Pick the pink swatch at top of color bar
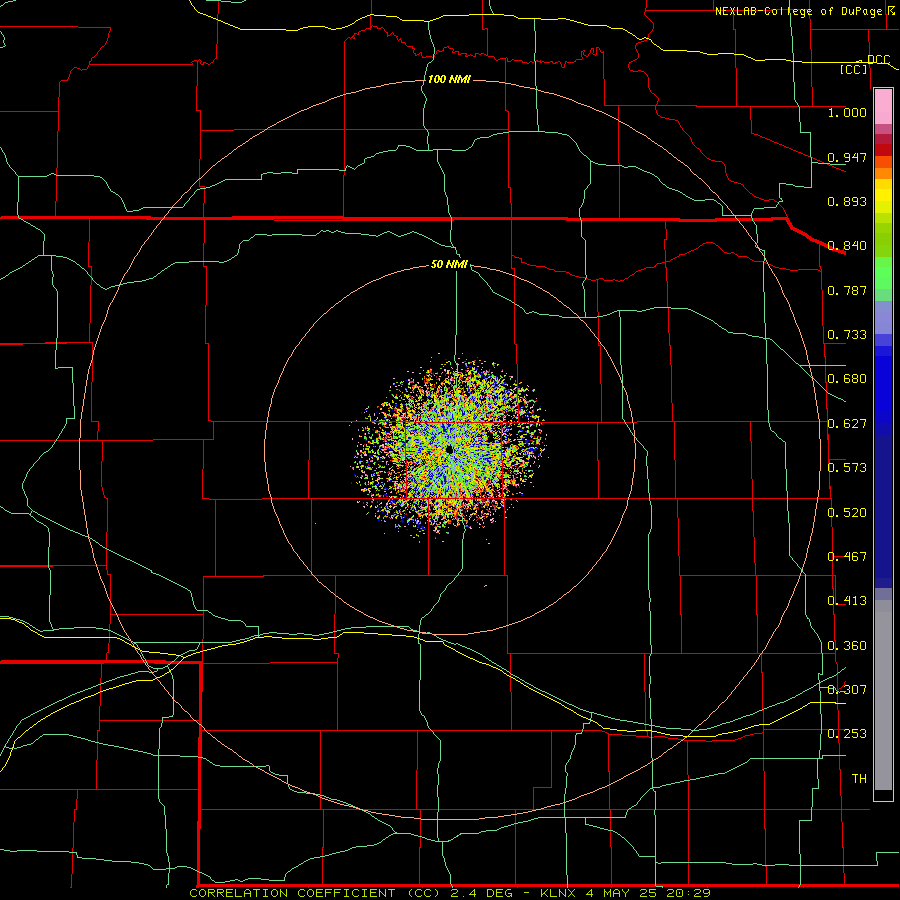This screenshot has height=900, width=900. pyautogui.click(x=883, y=106)
